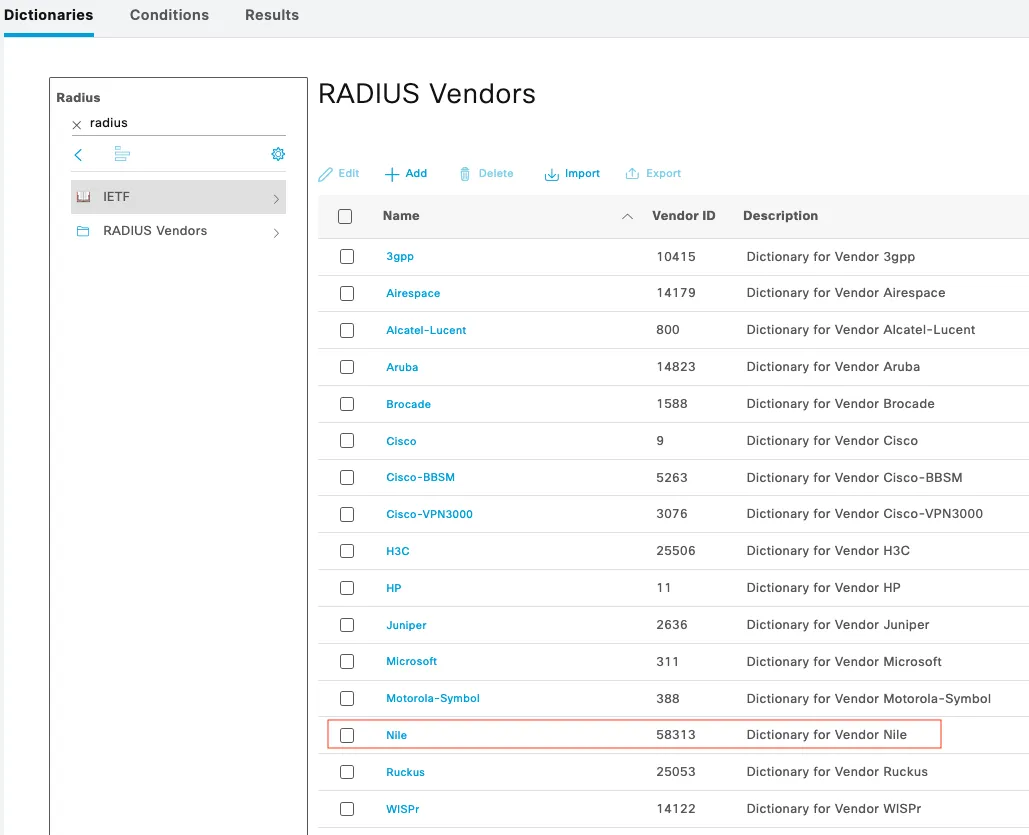The image size is (1029, 835).
Task: Expand the RADIUS Vendors chevron
Action: click(x=276, y=233)
